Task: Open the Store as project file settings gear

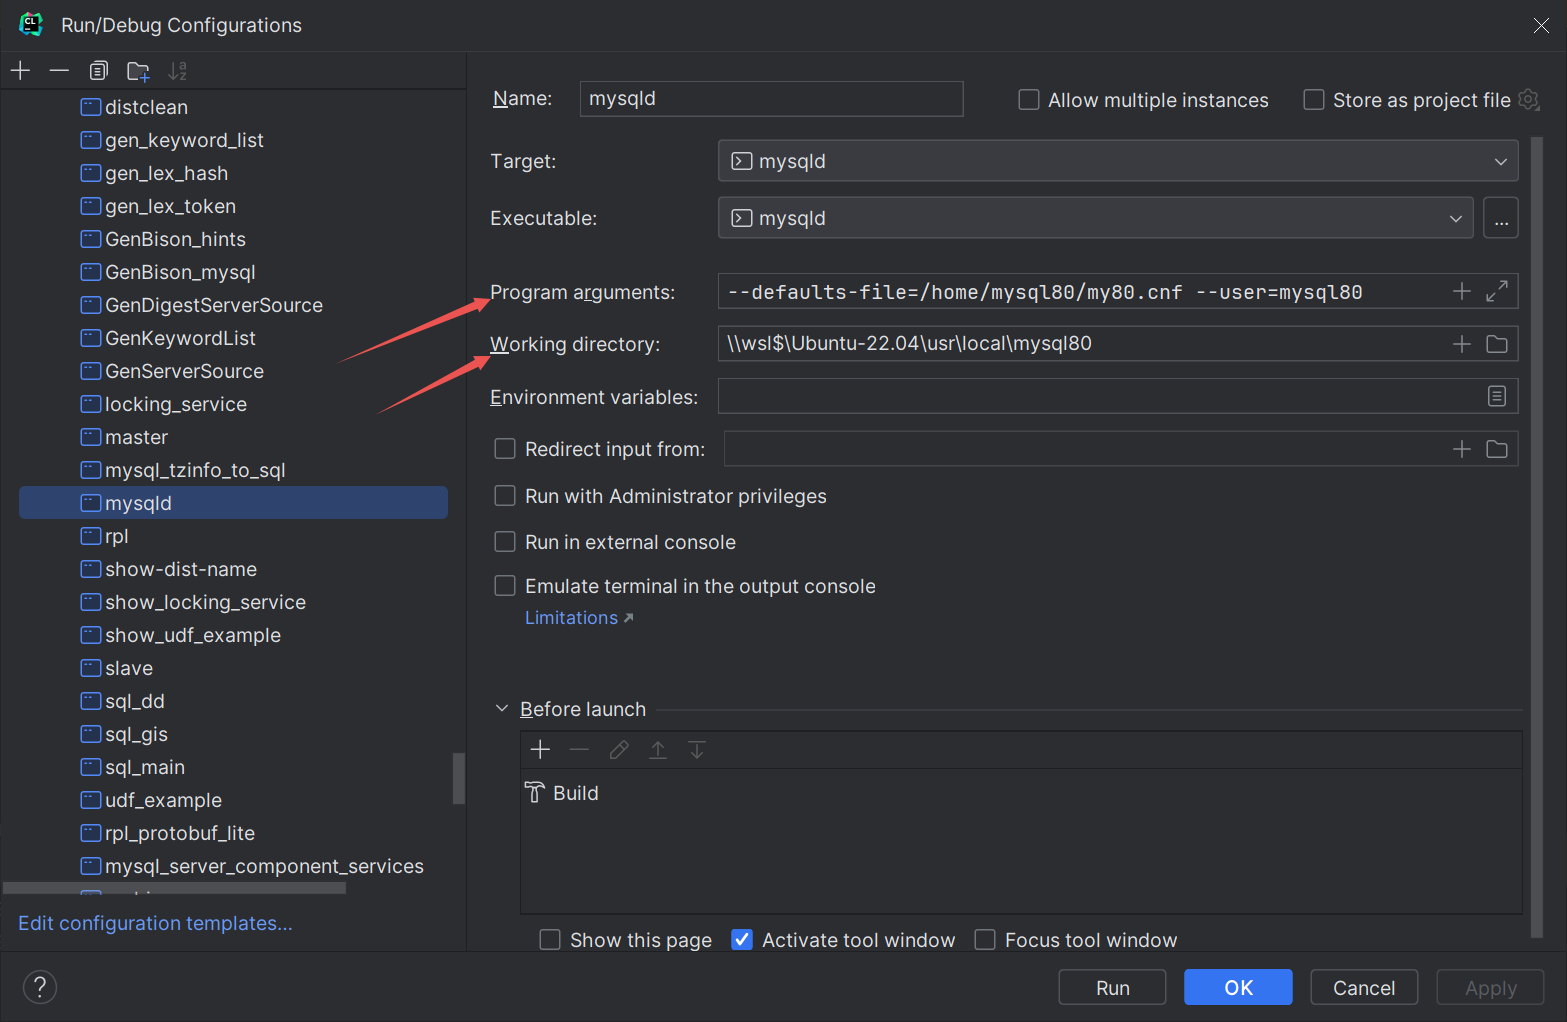Action: (1528, 99)
